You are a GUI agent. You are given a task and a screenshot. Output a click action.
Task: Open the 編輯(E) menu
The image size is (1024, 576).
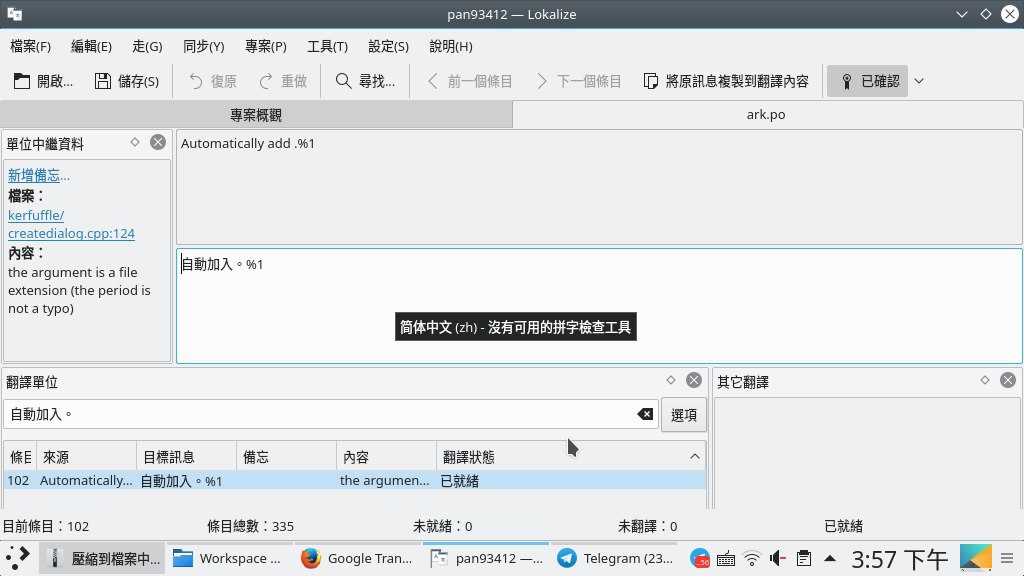91,46
